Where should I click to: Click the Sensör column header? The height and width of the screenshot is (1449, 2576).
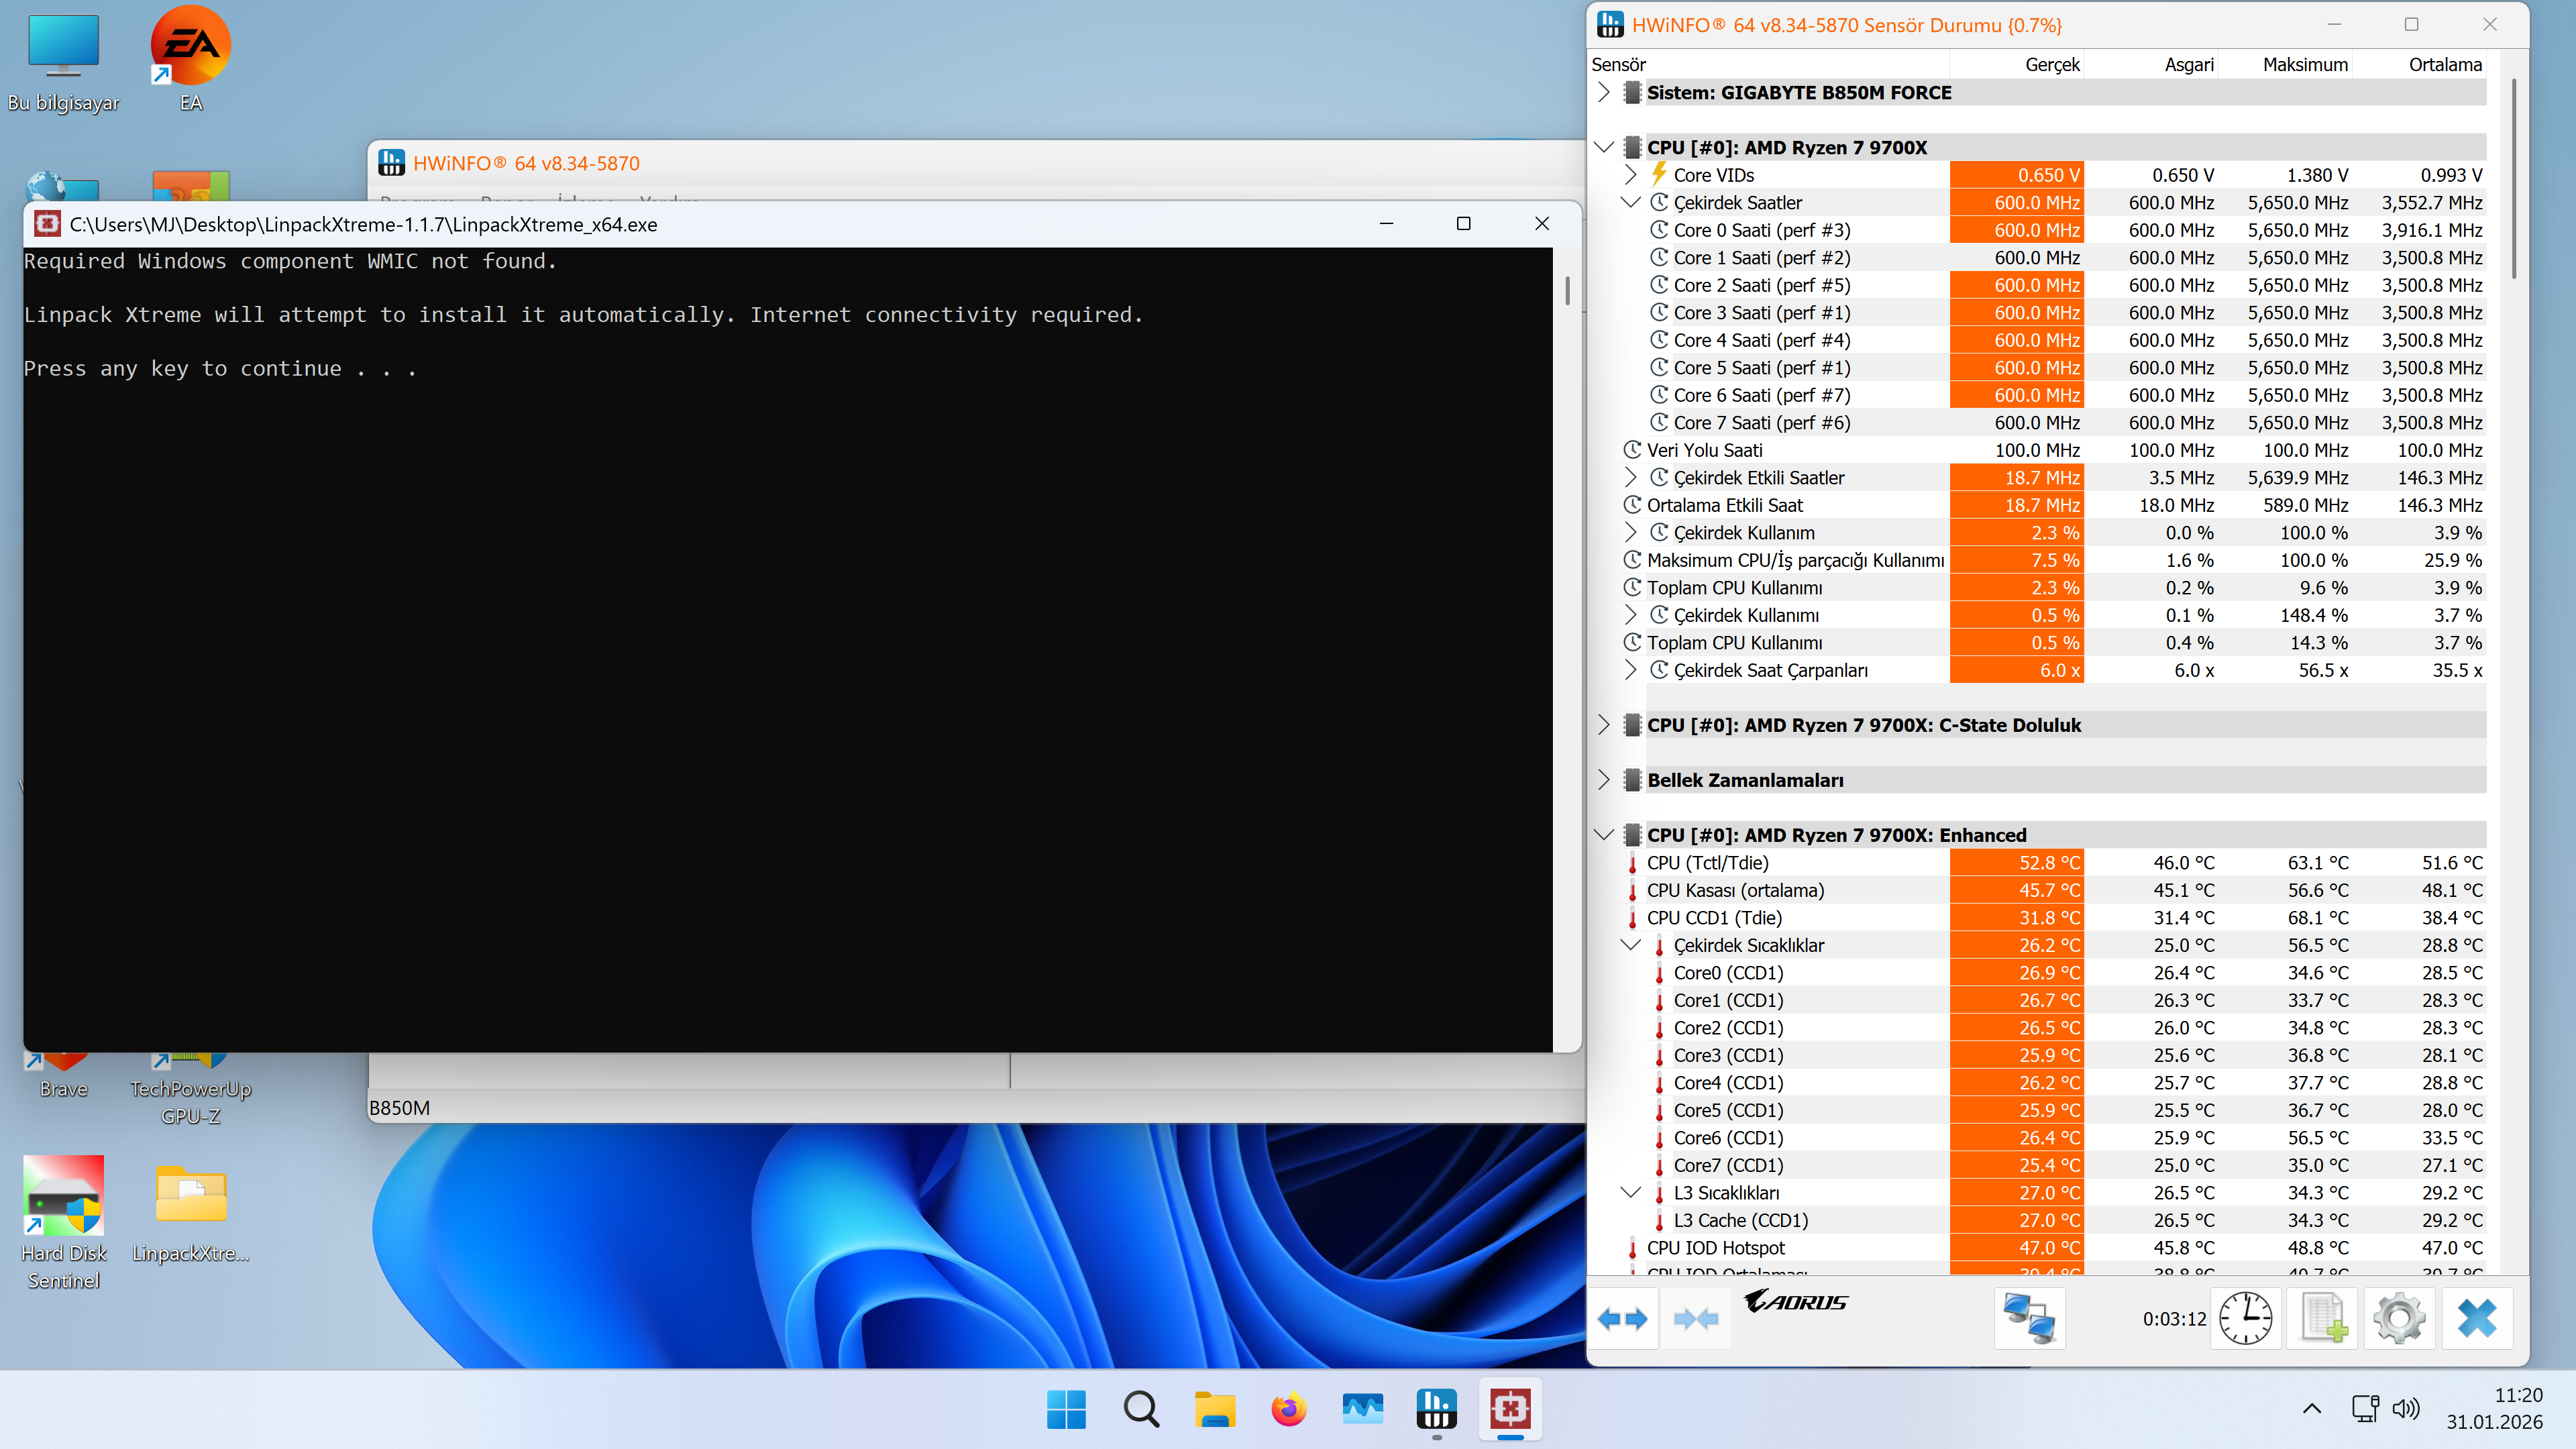[1769, 65]
